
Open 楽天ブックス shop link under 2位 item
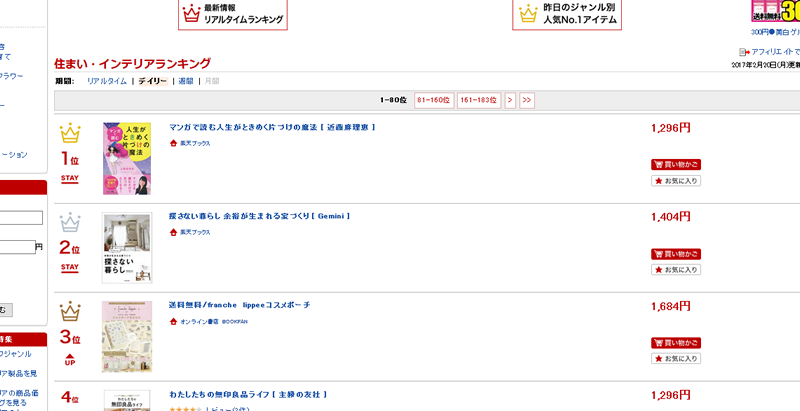[195, 233]
